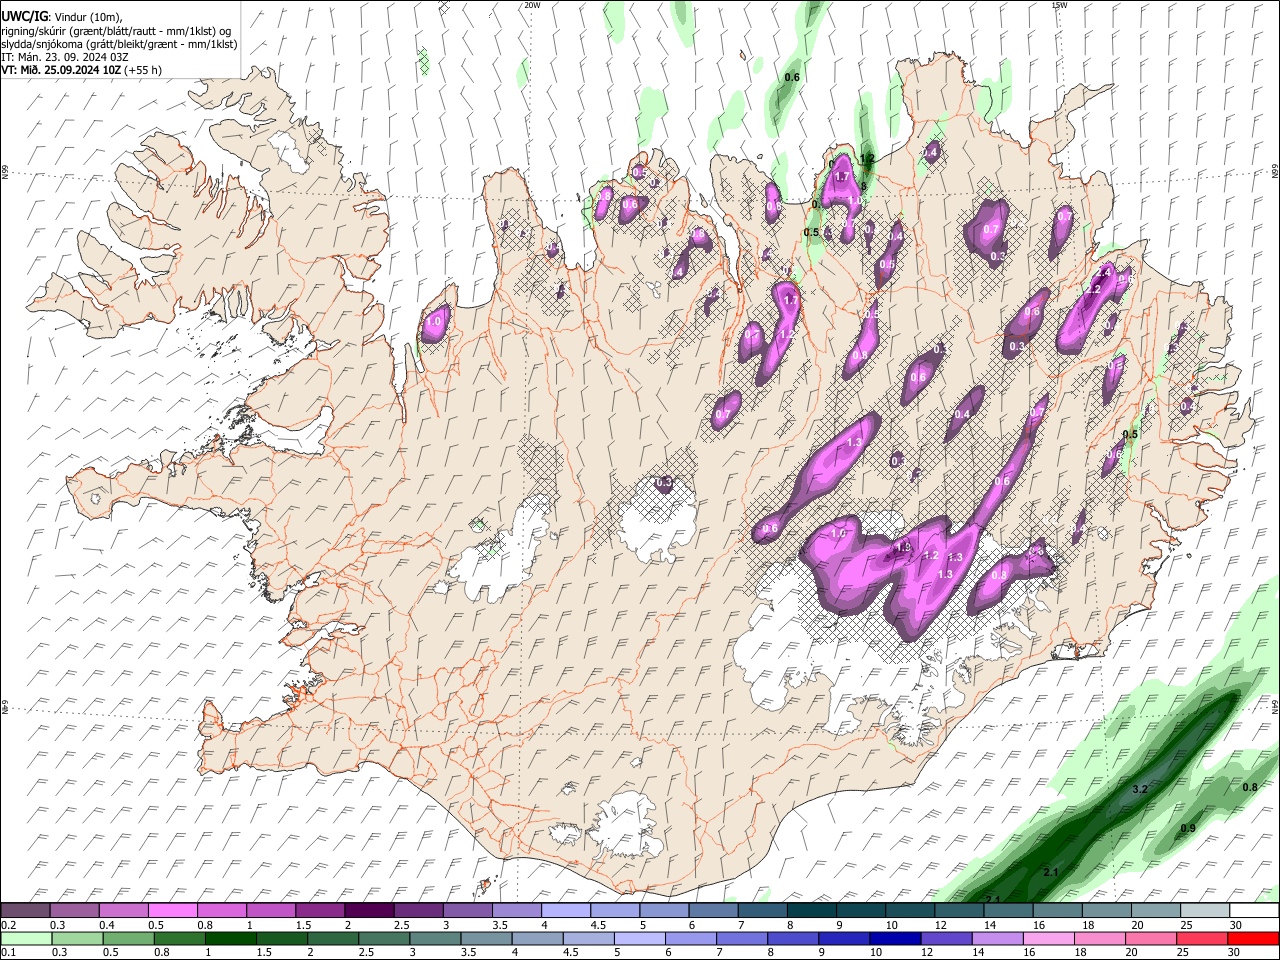Click the "UWC/IG: Vindur (10m)" title text
The image size is (1280, 960).
(x=62, y=16)
